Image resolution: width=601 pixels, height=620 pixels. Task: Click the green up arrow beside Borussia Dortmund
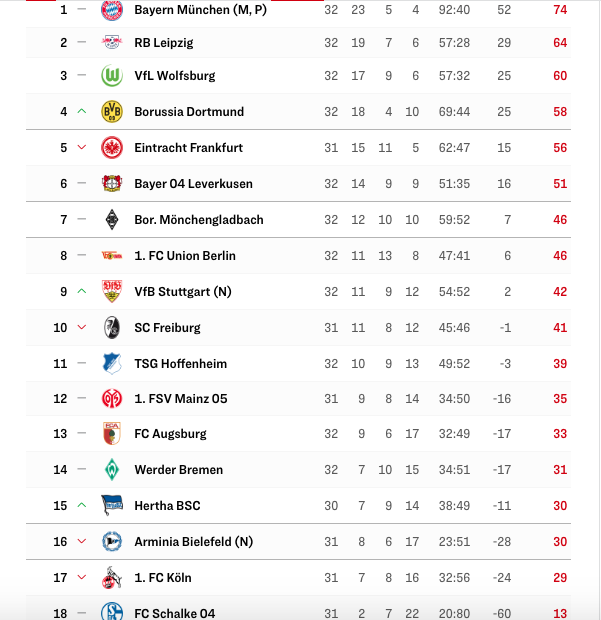point(82,112)
